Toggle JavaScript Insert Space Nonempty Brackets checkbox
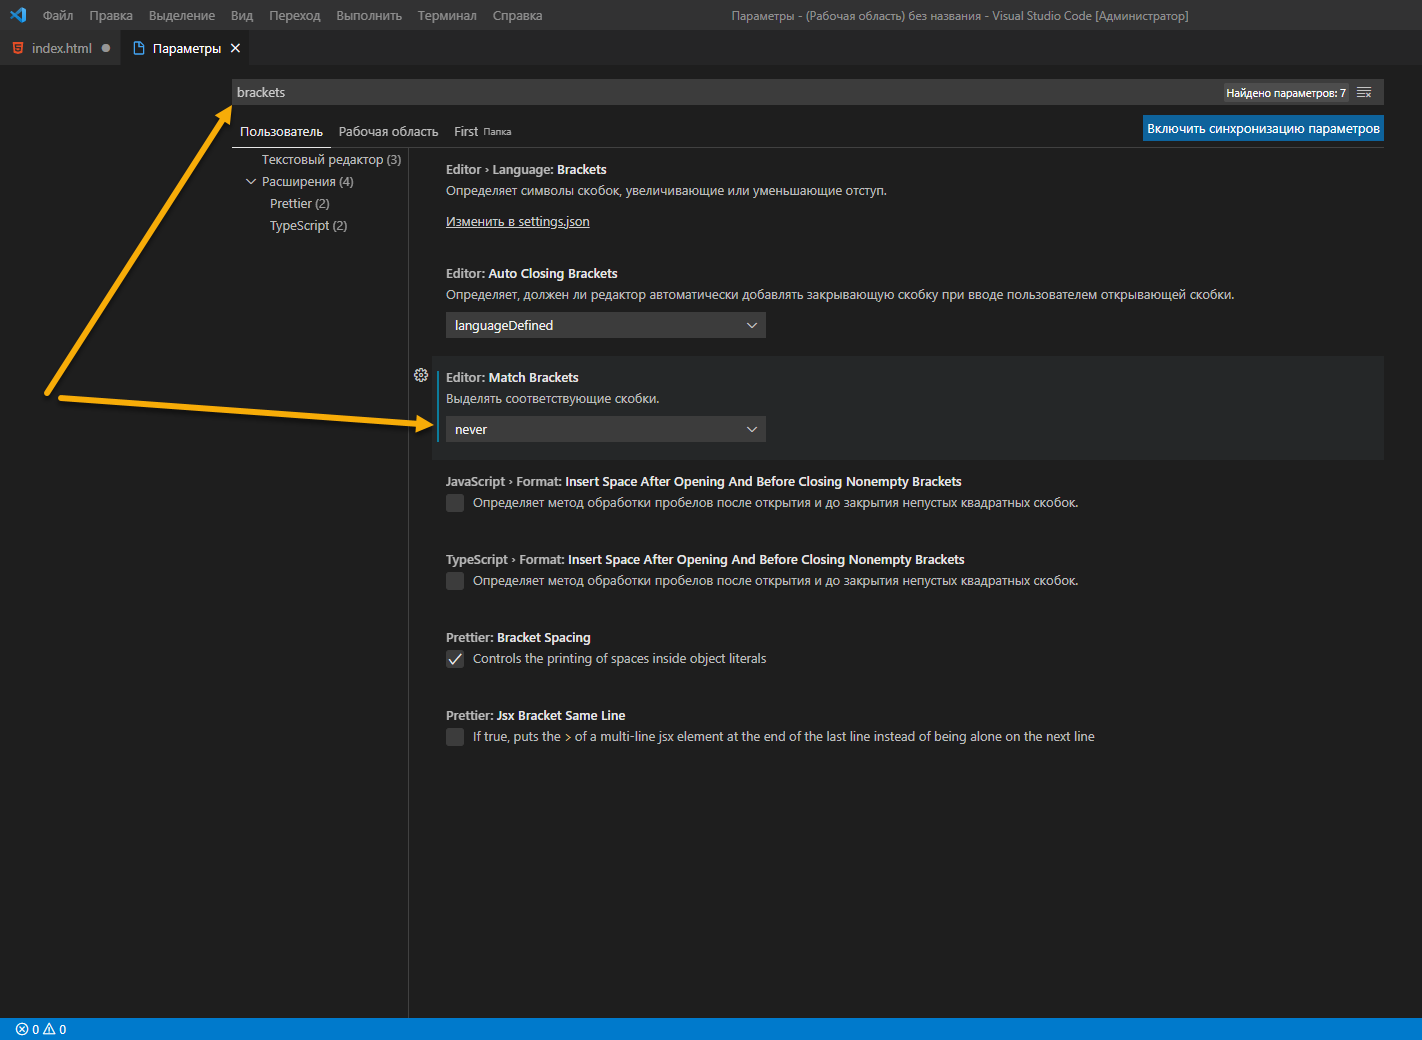Screen dimensions: 1422x1040 [x=455, y=503]
